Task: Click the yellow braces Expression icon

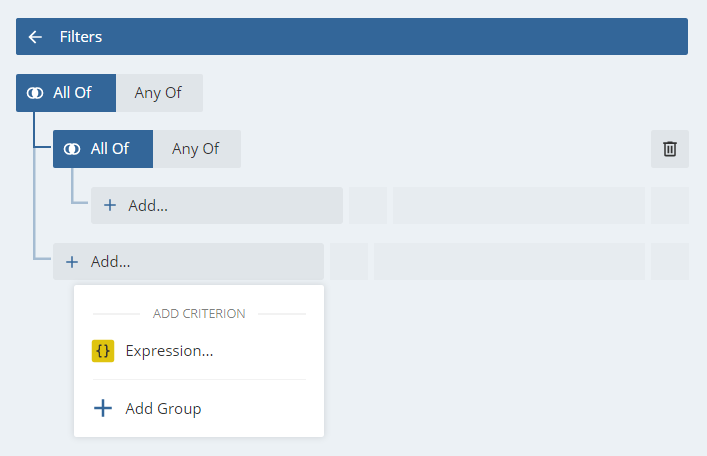Action: pos(103,351)
